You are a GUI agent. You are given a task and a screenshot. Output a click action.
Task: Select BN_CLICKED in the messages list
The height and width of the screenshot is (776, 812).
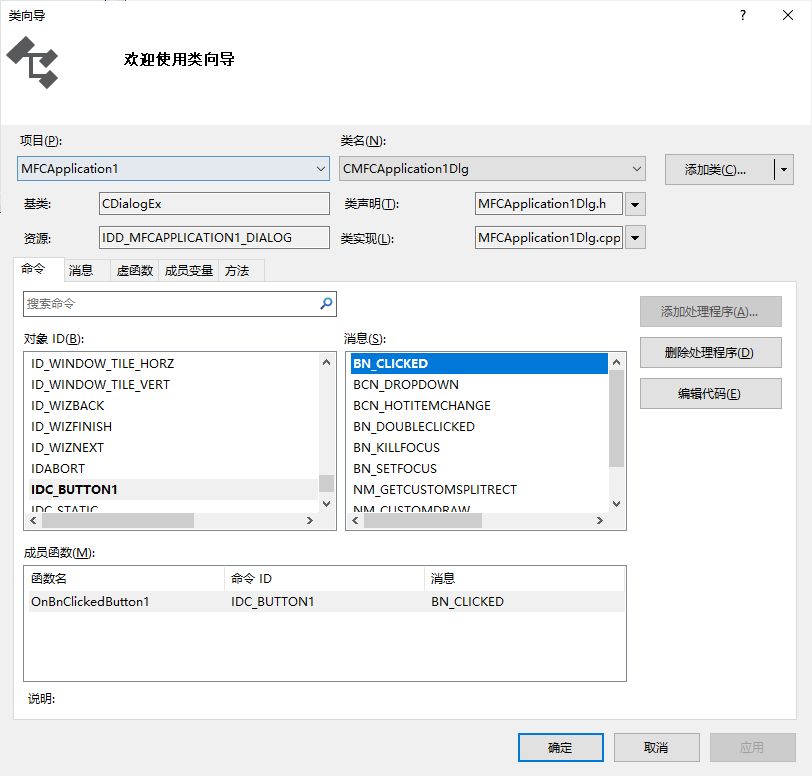point(479,364)
